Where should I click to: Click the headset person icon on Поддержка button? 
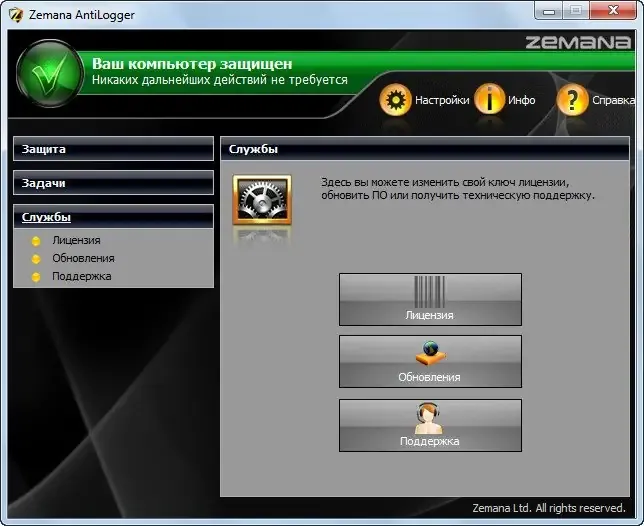[x=428, y=418]
